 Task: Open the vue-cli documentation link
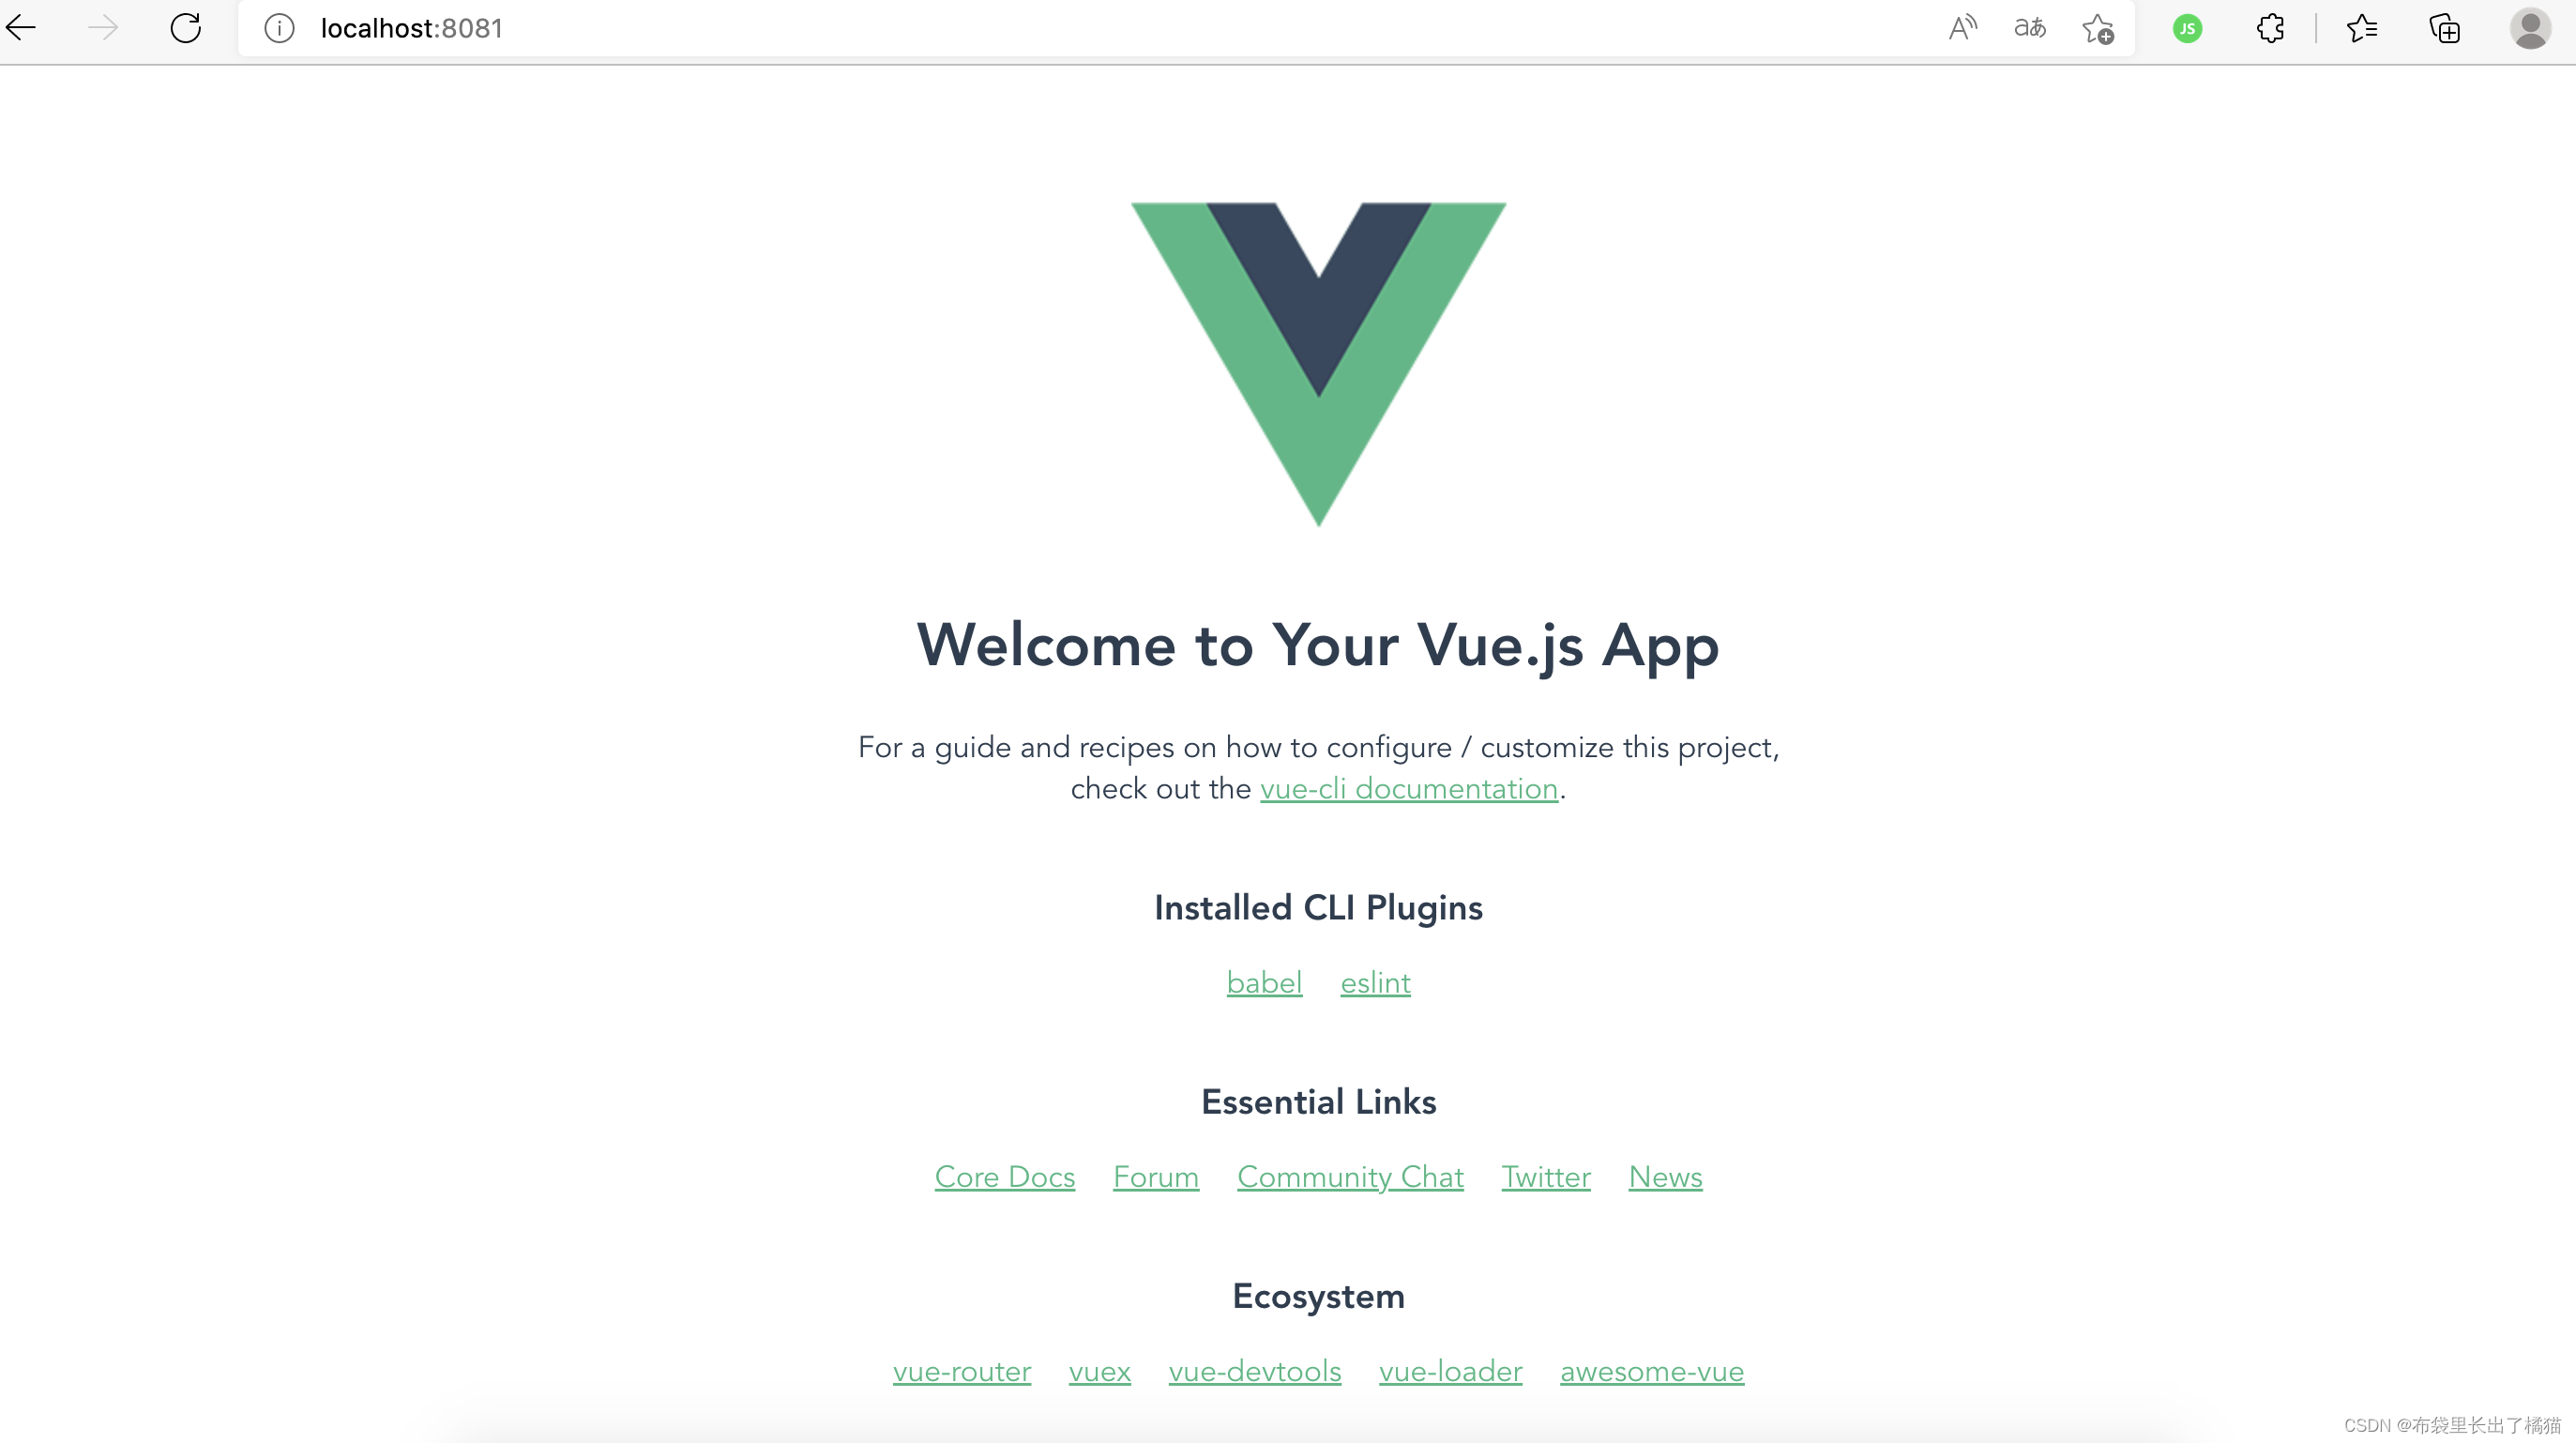click(x=1408, y=788)
